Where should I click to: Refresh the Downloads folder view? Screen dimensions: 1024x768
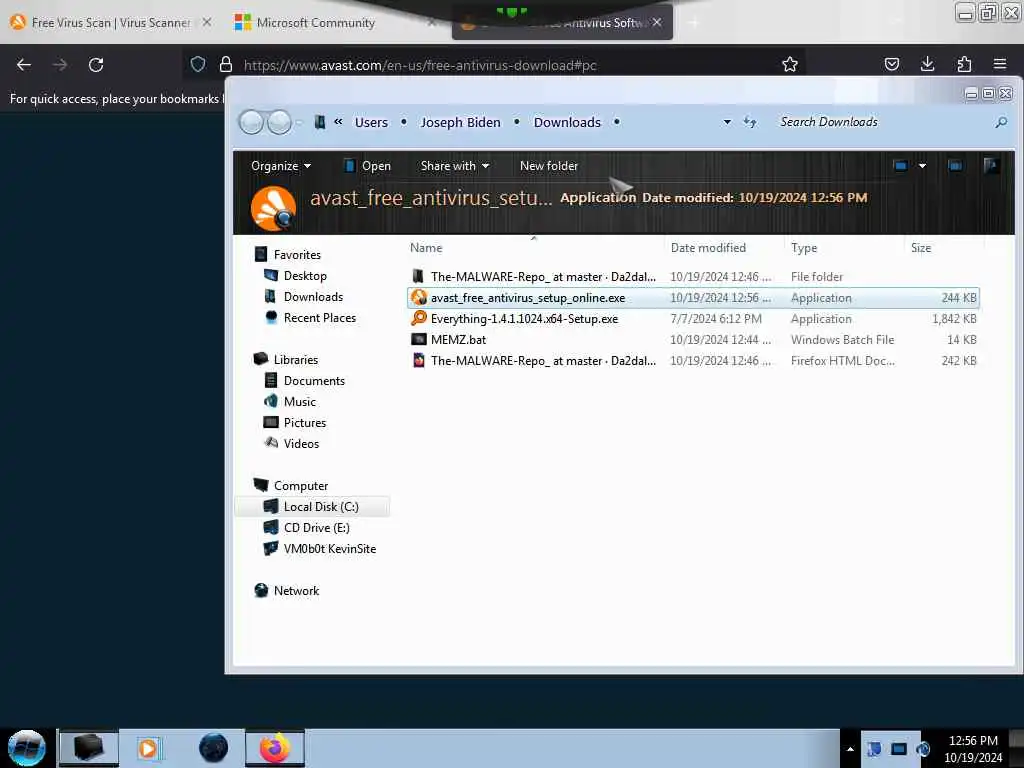tap(750, 122)
